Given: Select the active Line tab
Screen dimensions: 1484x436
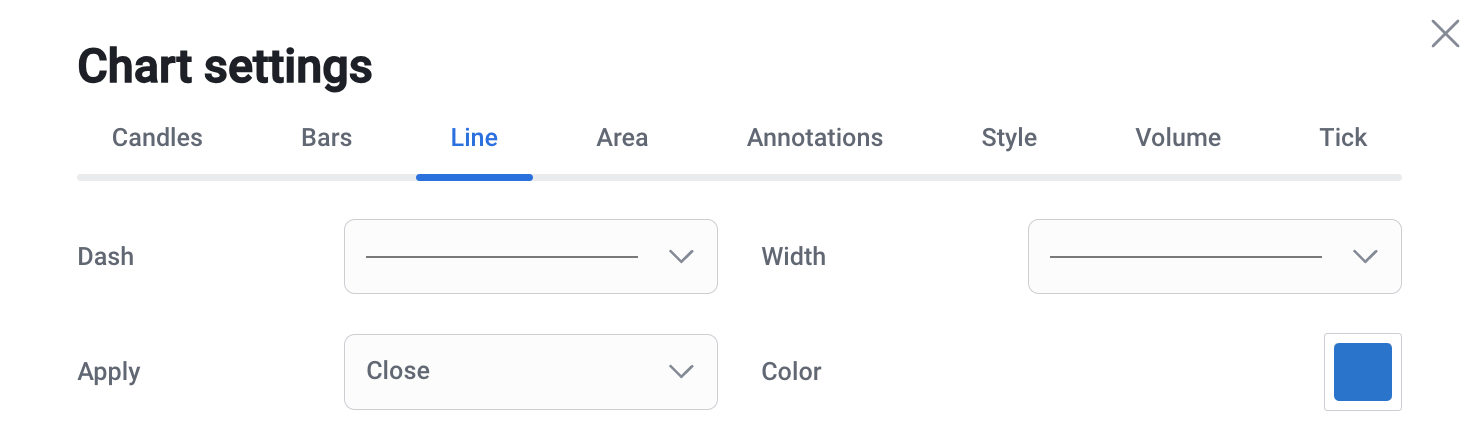Looking at the screenshot, I should click(x=474, y=138).
